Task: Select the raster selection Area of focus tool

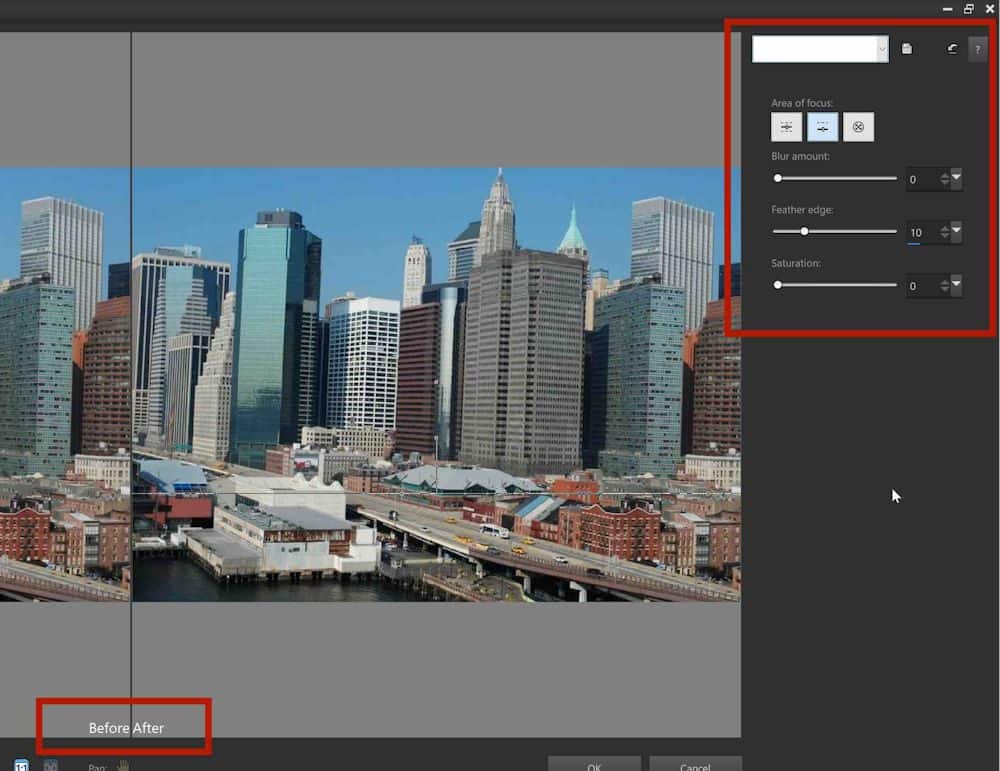Action: [x=787, y=126]
